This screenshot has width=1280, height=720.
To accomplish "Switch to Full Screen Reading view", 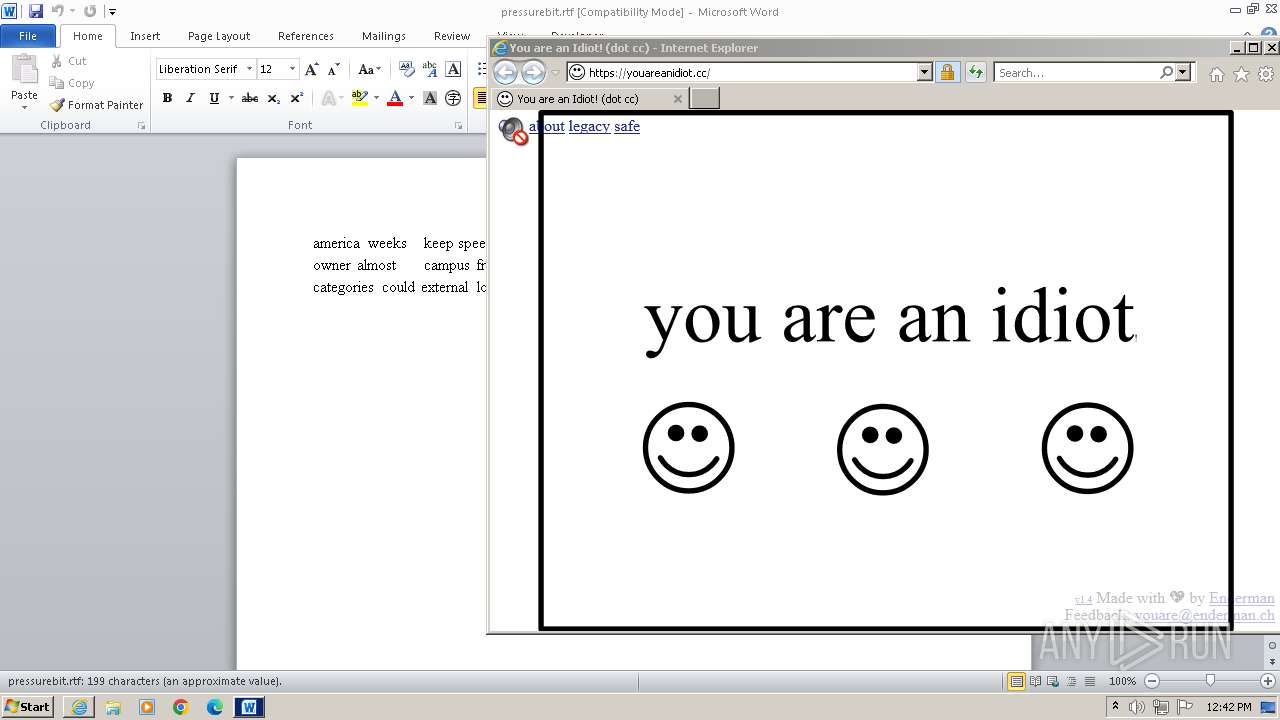I will pyautogui.click(x=1035, y=681).
